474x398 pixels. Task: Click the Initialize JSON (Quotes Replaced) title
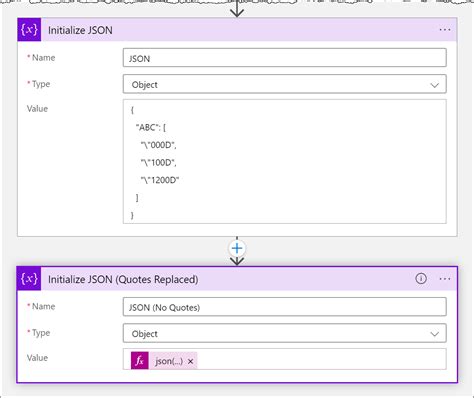click(x=123, y=279)
